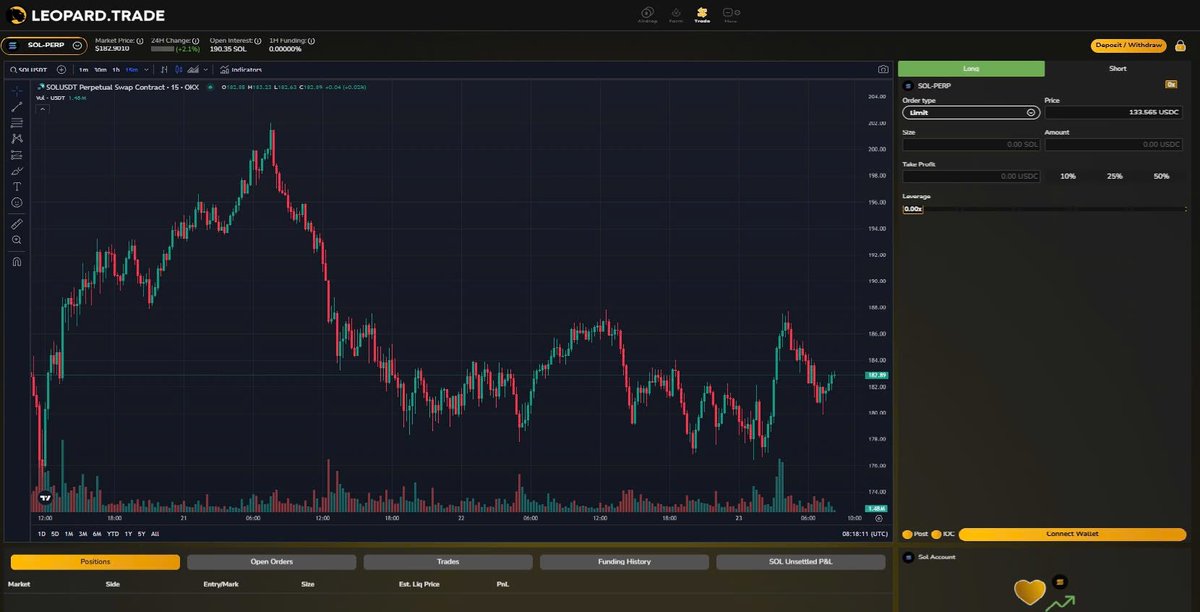This screenshot has height=612, width=1200.
Task: Select the YTD date range
Action: tap(113, 534)
